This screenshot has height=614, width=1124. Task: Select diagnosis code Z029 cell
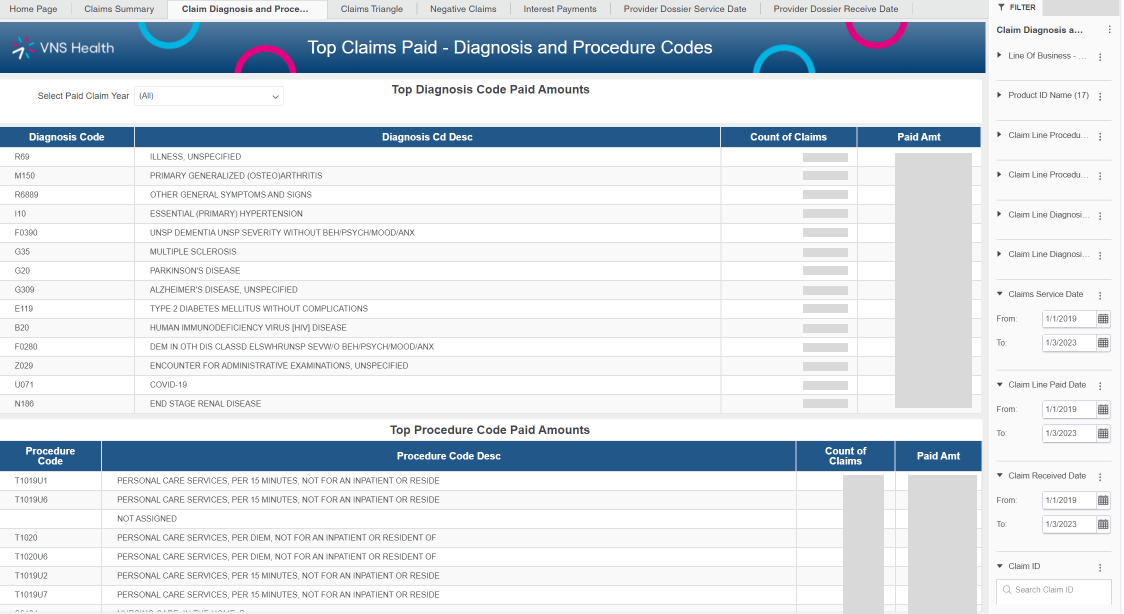[67, 365]
